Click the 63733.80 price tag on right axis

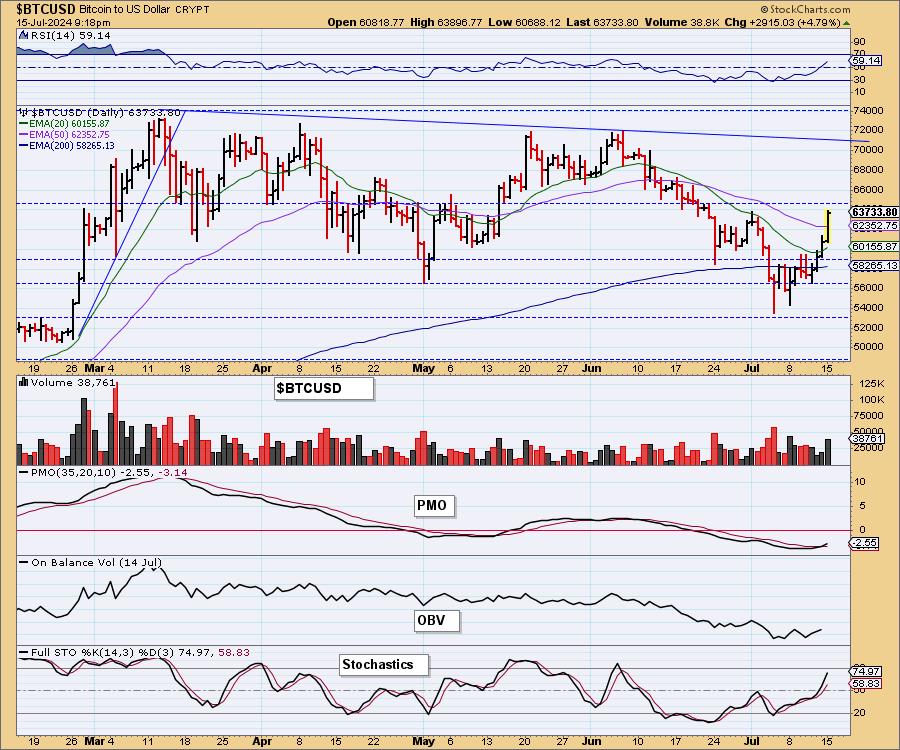pos(875,212)
